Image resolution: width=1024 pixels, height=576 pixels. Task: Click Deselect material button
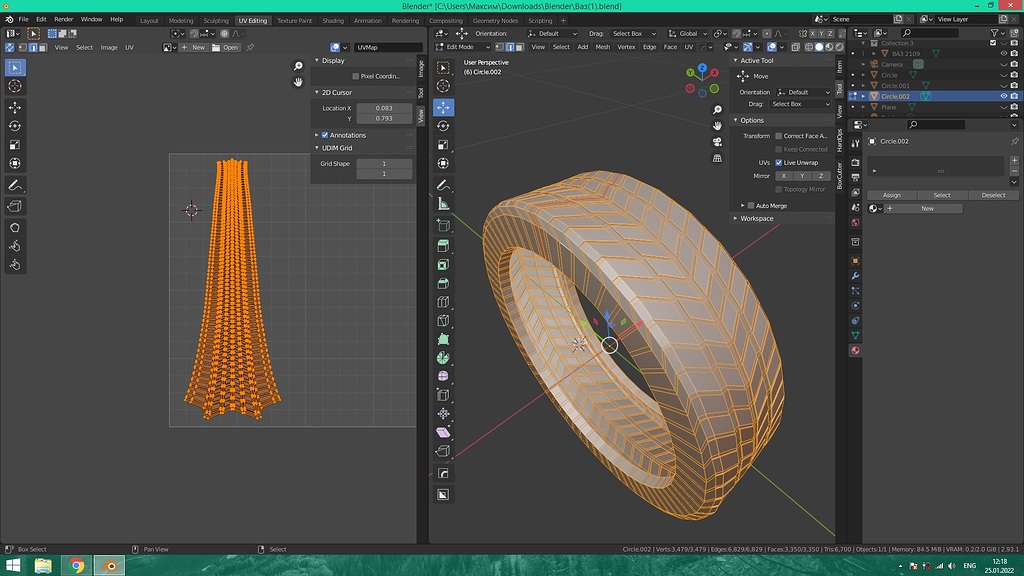[993, 195]
